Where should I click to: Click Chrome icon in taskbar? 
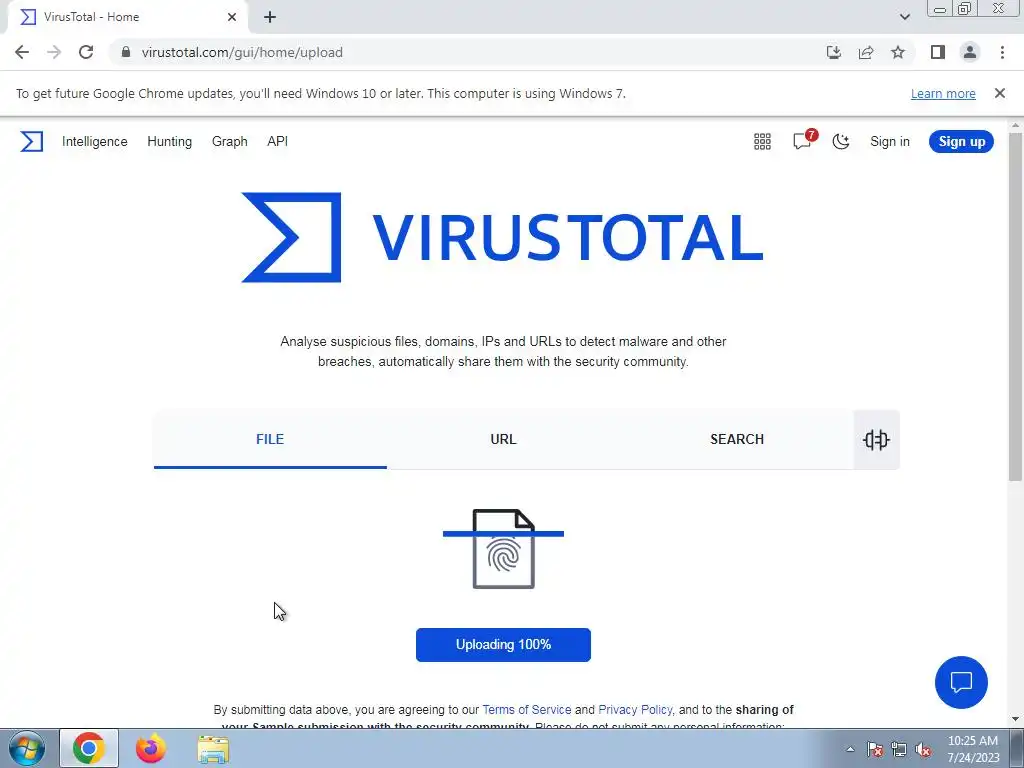coord(89,748)
